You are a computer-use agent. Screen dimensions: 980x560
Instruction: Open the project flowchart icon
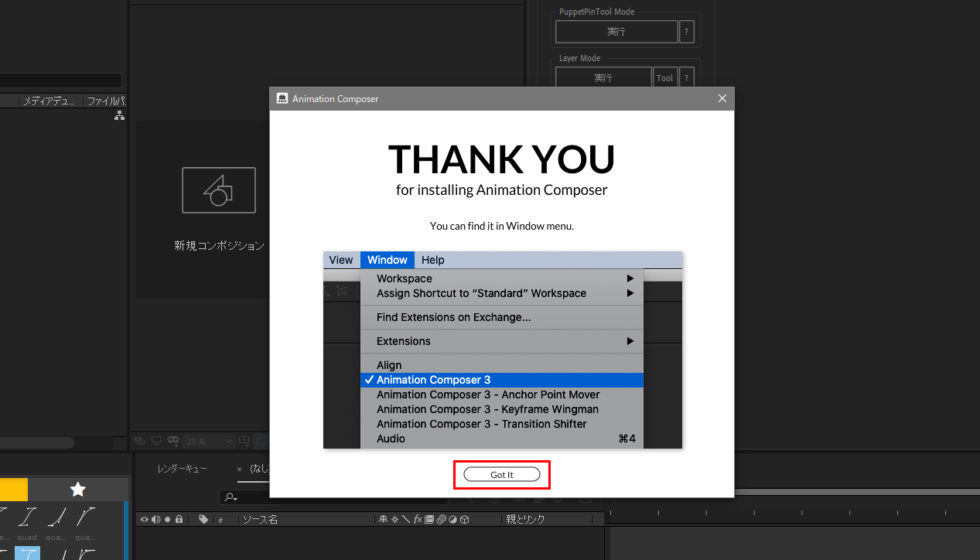119,116
